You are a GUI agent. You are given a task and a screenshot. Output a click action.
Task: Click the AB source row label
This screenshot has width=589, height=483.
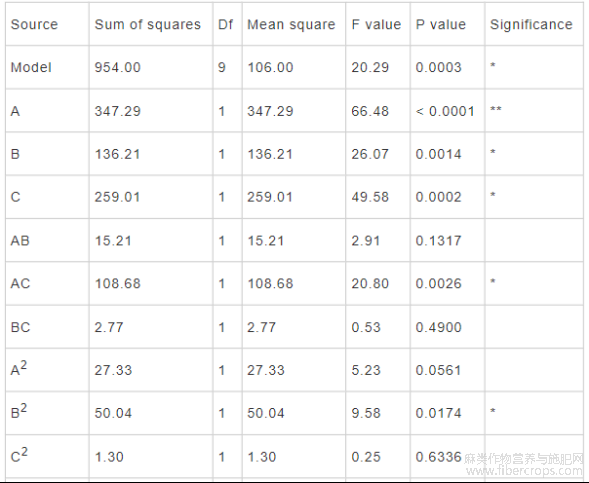click(20, 240)
